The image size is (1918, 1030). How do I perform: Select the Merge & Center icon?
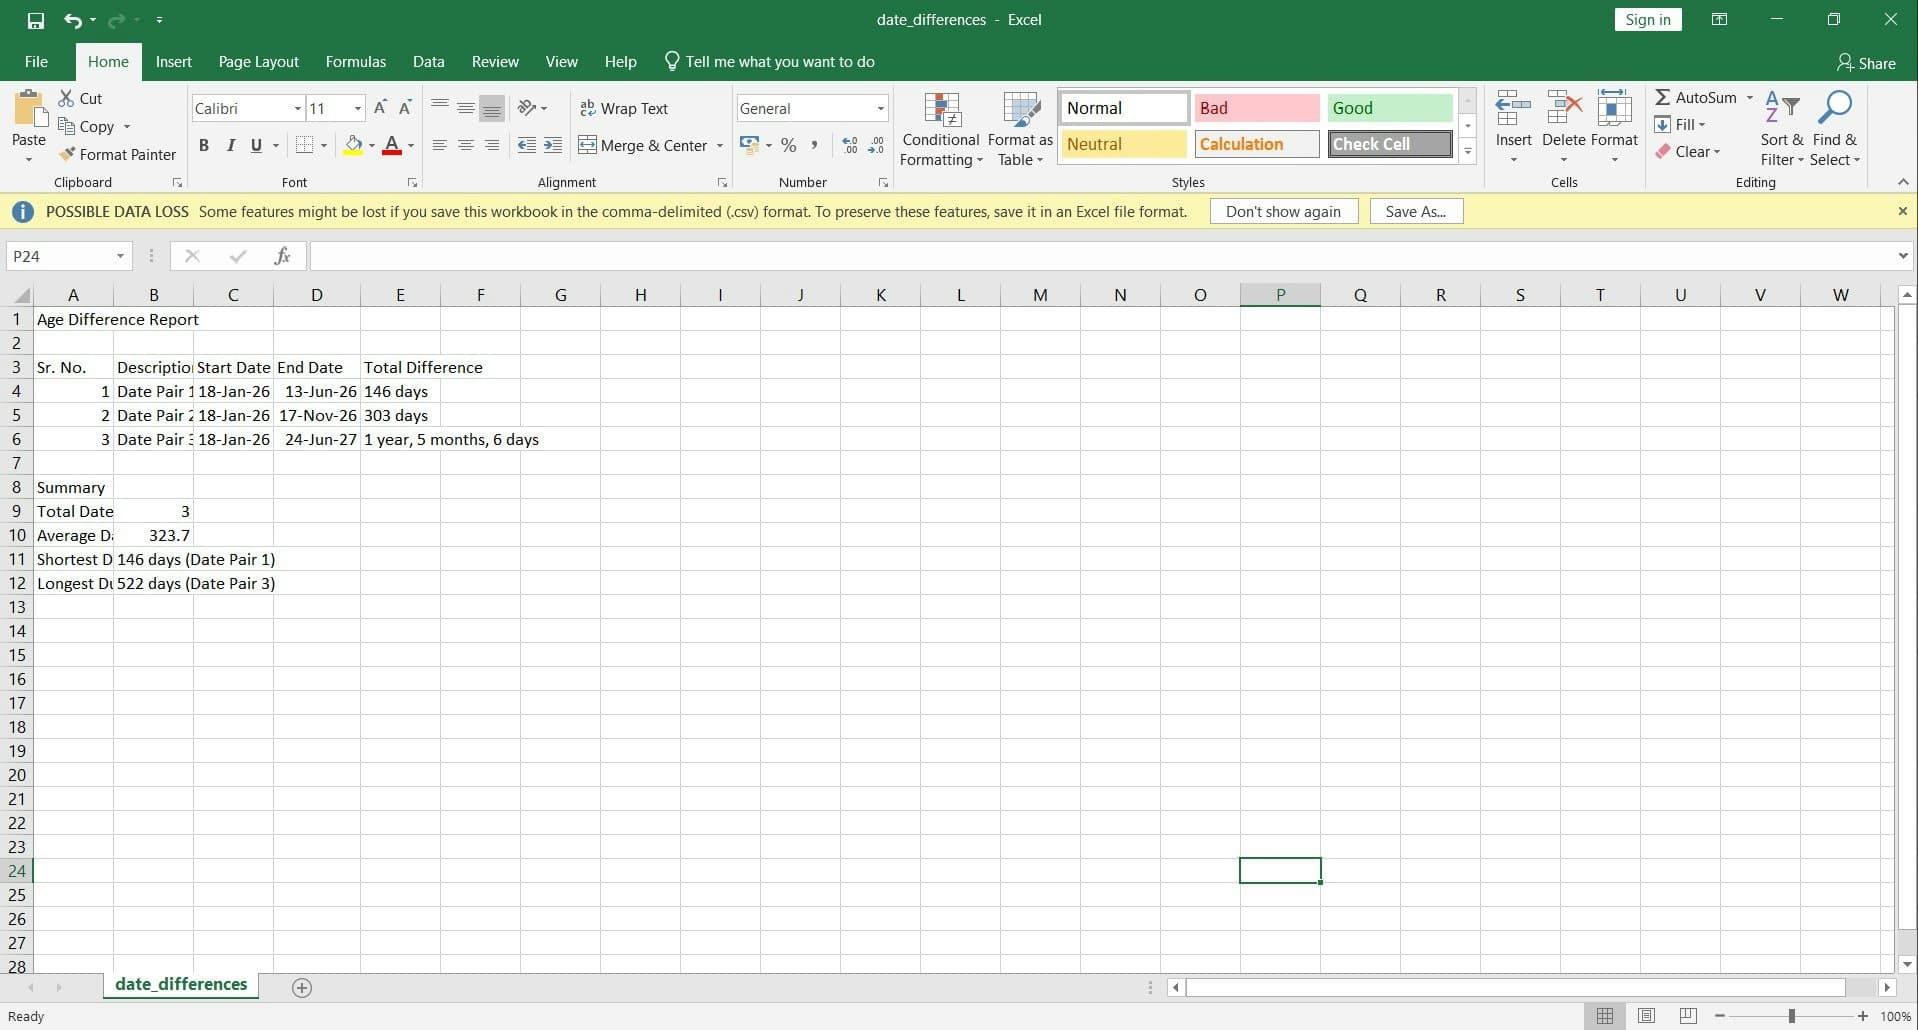[589, 145]
